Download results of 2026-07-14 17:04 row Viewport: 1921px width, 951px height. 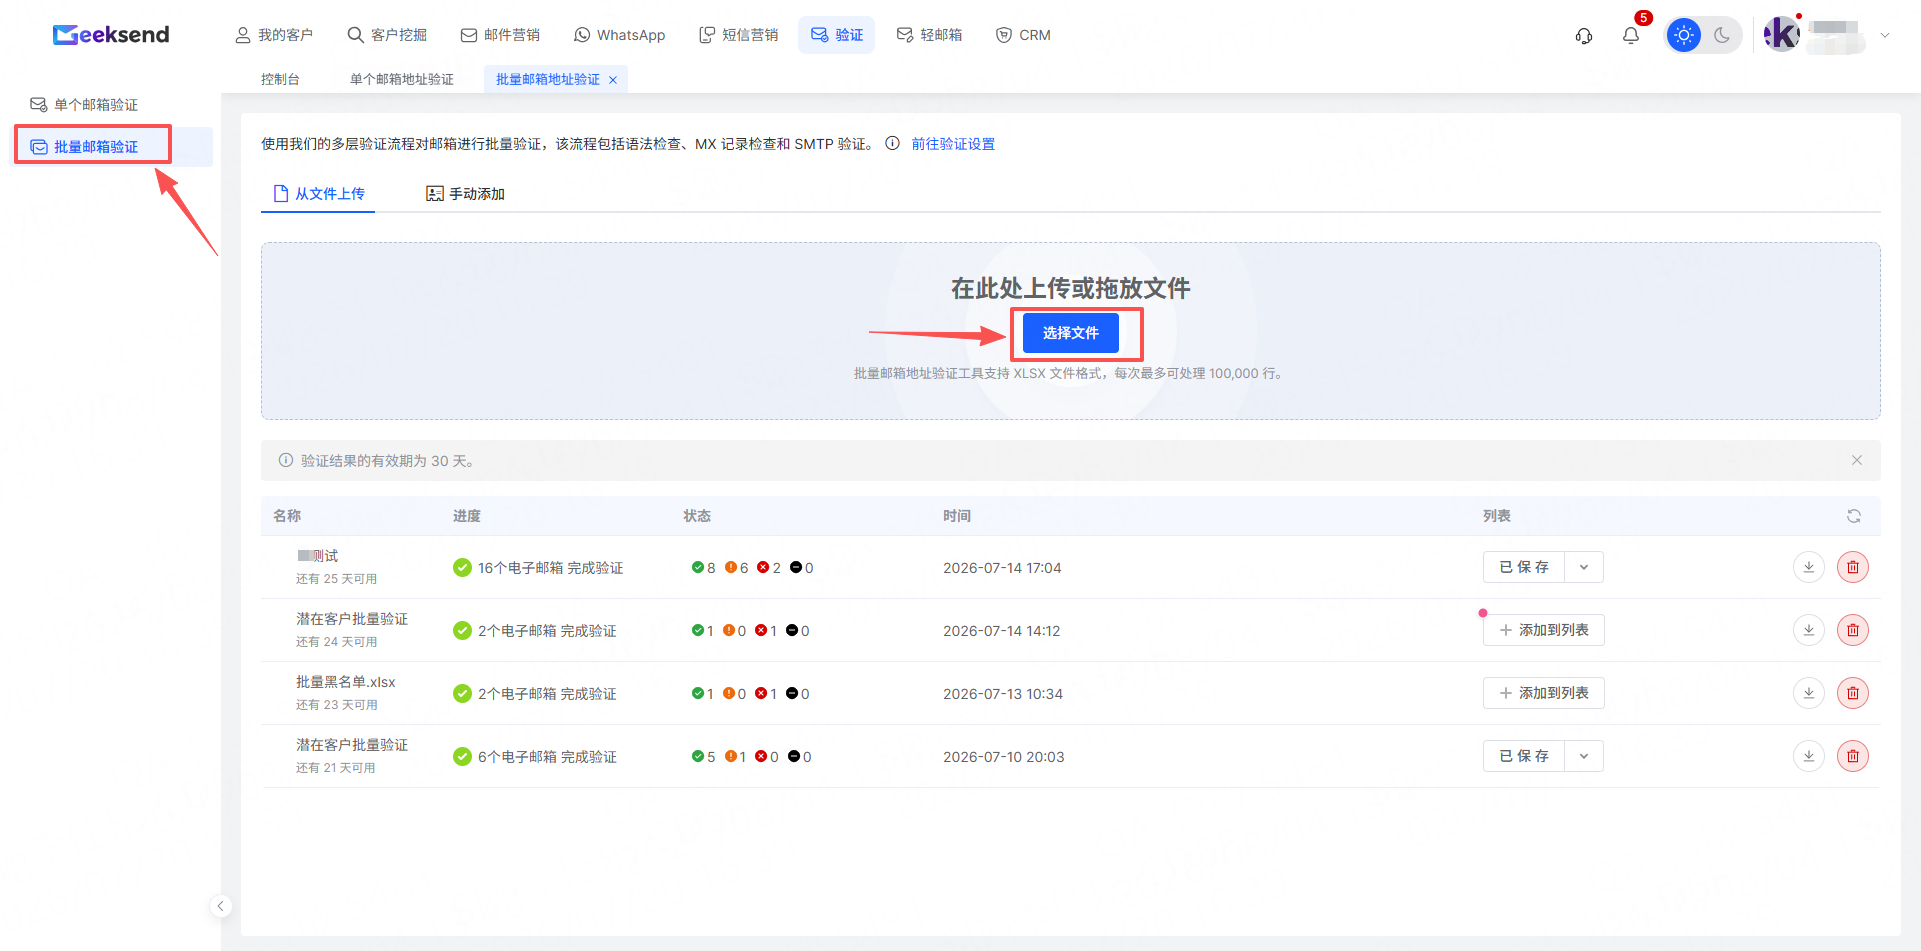1809,567
